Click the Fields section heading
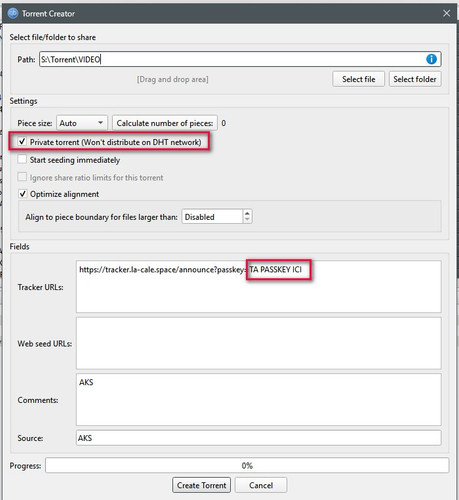This screenshot has width=459, height=500. coord(19,246)
